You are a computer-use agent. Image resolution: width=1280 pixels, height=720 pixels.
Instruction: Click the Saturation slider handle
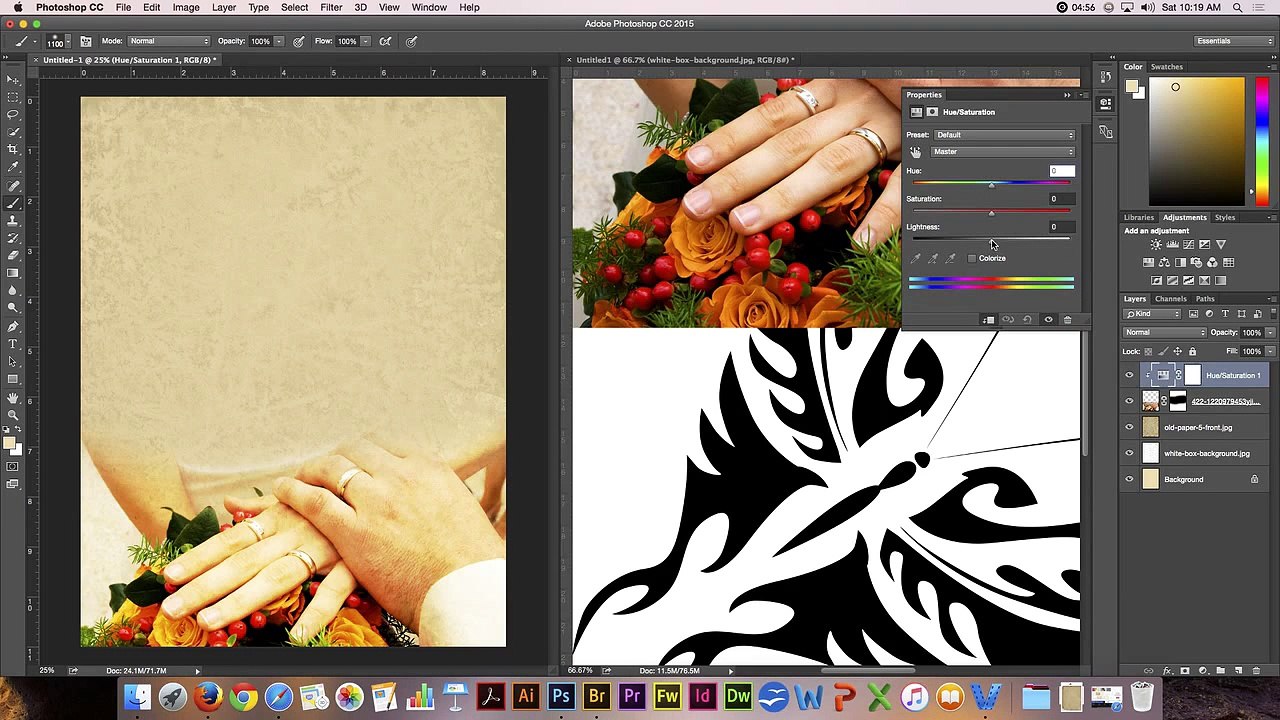pos(991,213)
